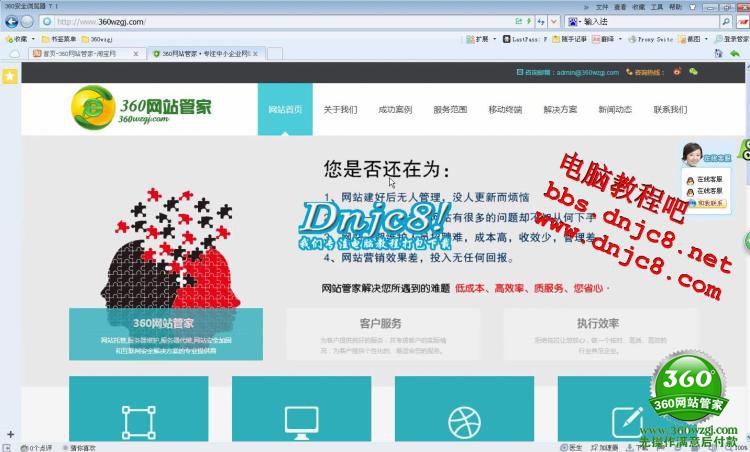Open the 工具 menu
This screenshot has height=452, width=750.
(x=657, y=7)
